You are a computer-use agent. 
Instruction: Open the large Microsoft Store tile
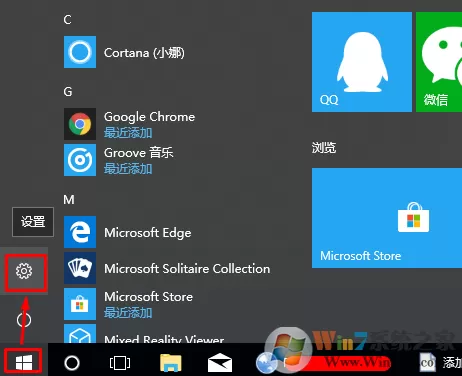pyautogui.click(x=387, y=218)
